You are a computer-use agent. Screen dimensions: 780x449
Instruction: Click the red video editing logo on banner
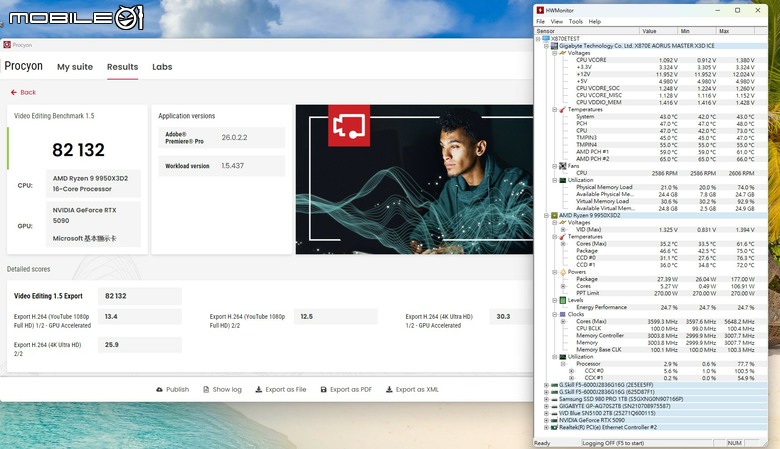coord(349,125)
